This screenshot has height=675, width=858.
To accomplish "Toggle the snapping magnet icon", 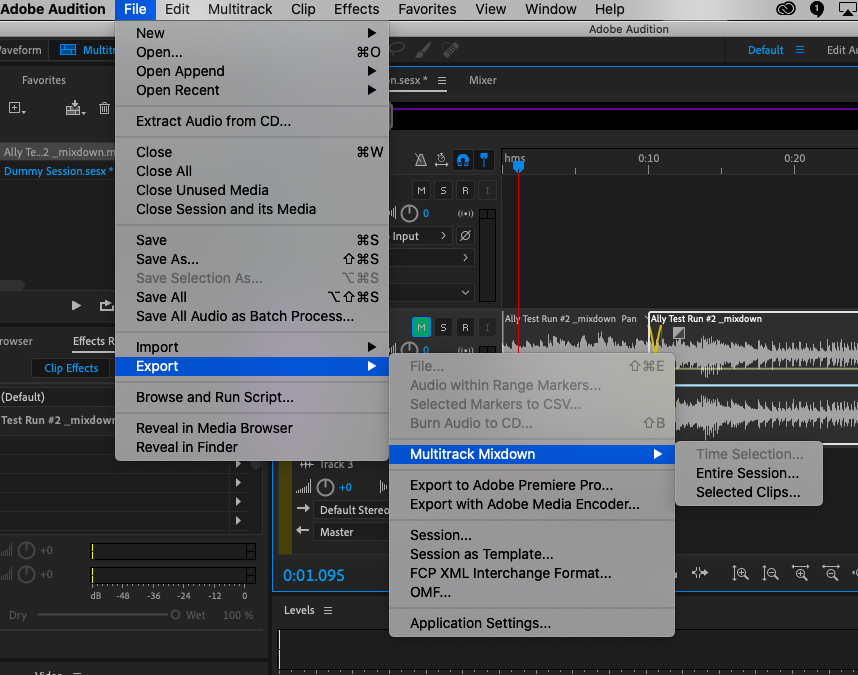I will pyautogui.click(x=463, y=159).
